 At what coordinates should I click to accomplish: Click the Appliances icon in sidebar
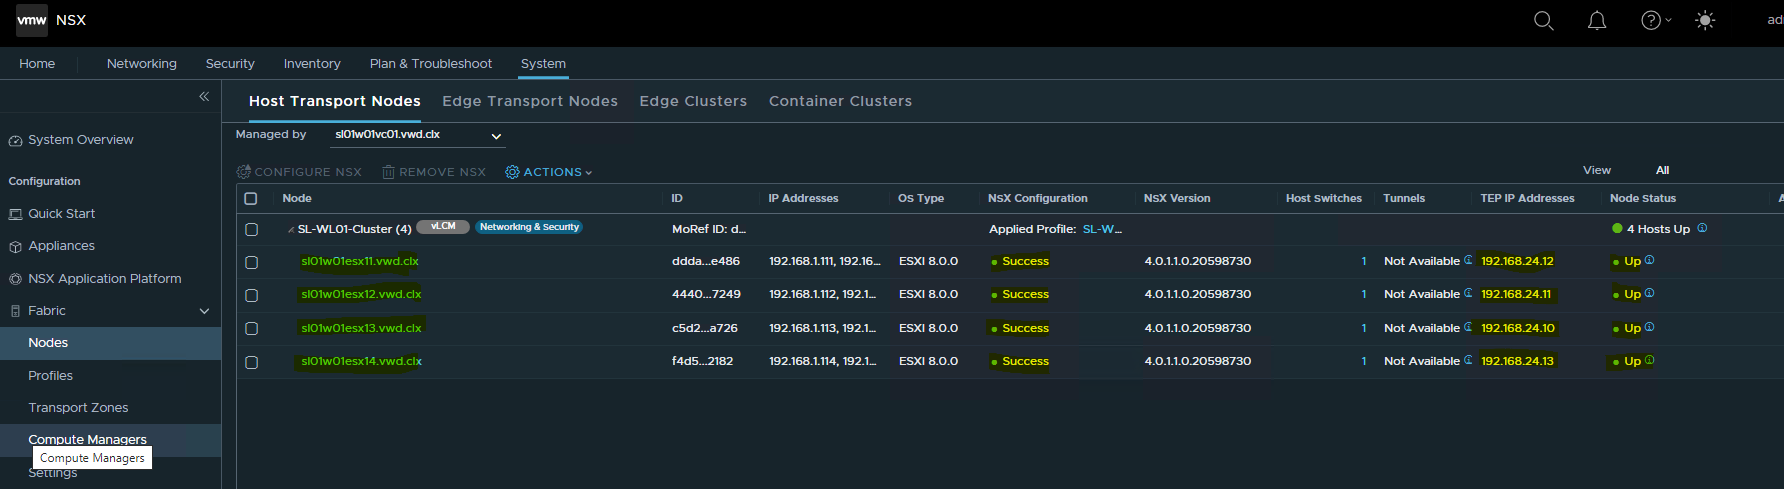[x=15, y=246]
